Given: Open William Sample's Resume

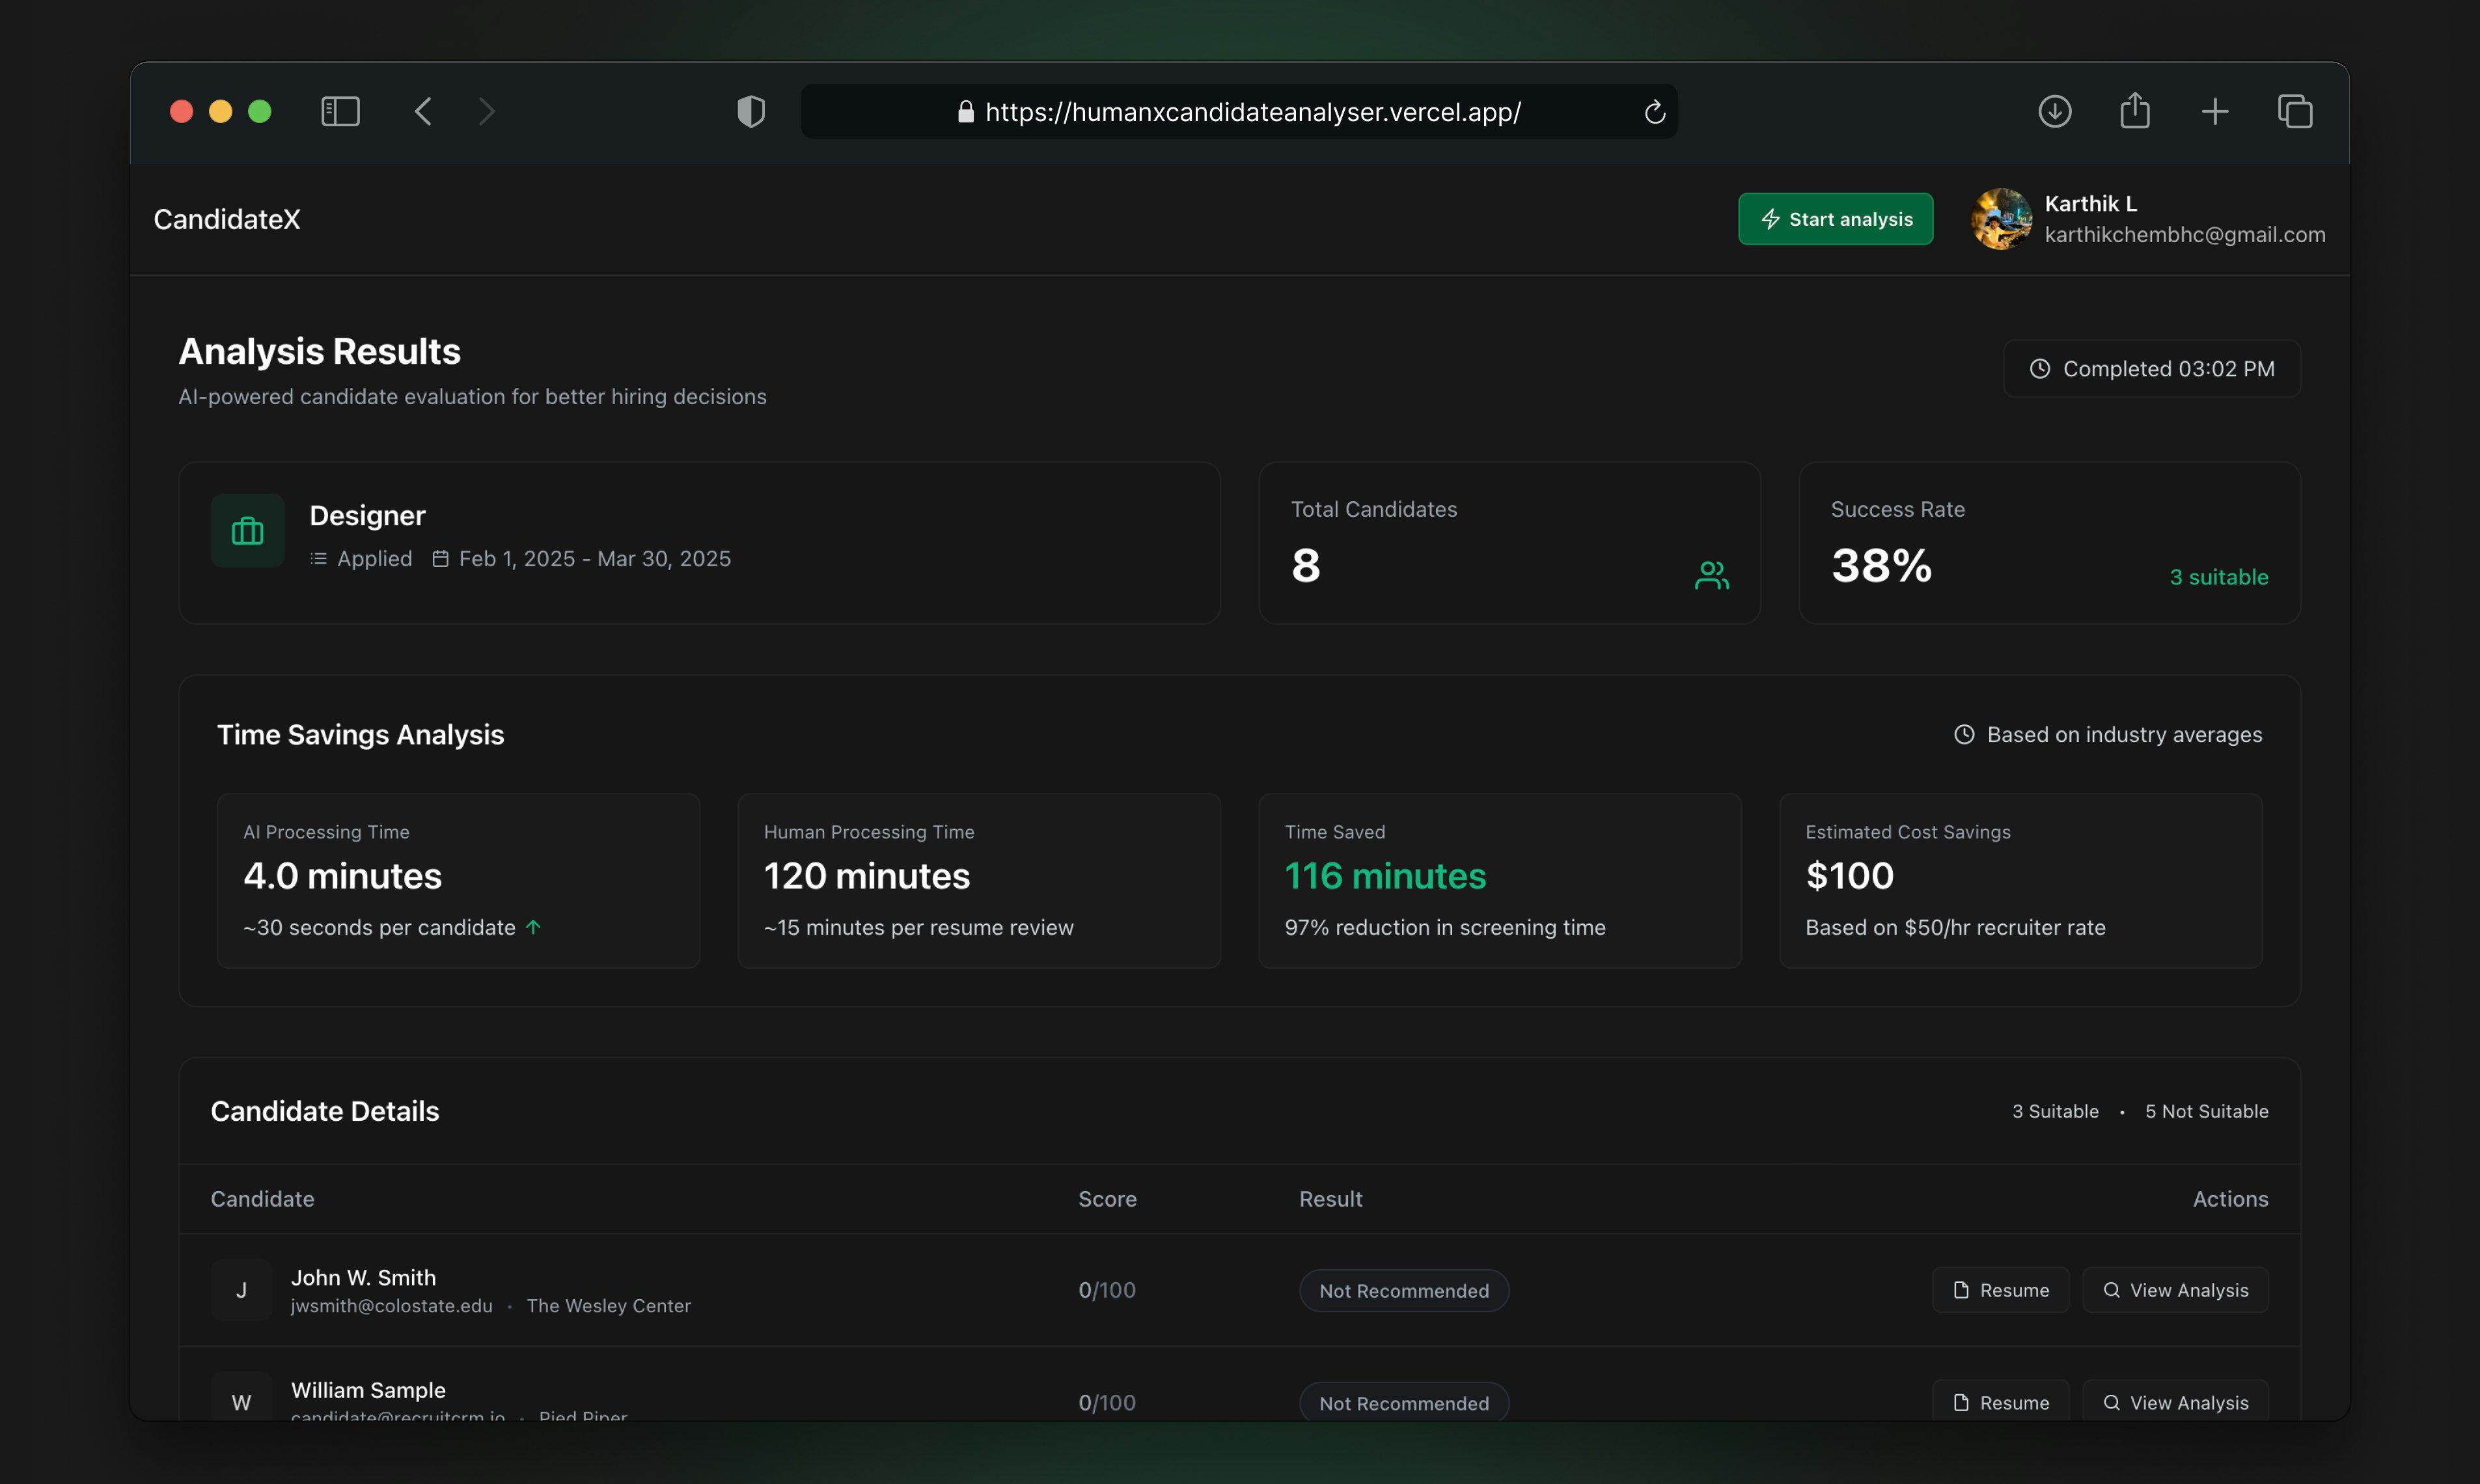Looking at the screenshot, I should [2001, 1402].
